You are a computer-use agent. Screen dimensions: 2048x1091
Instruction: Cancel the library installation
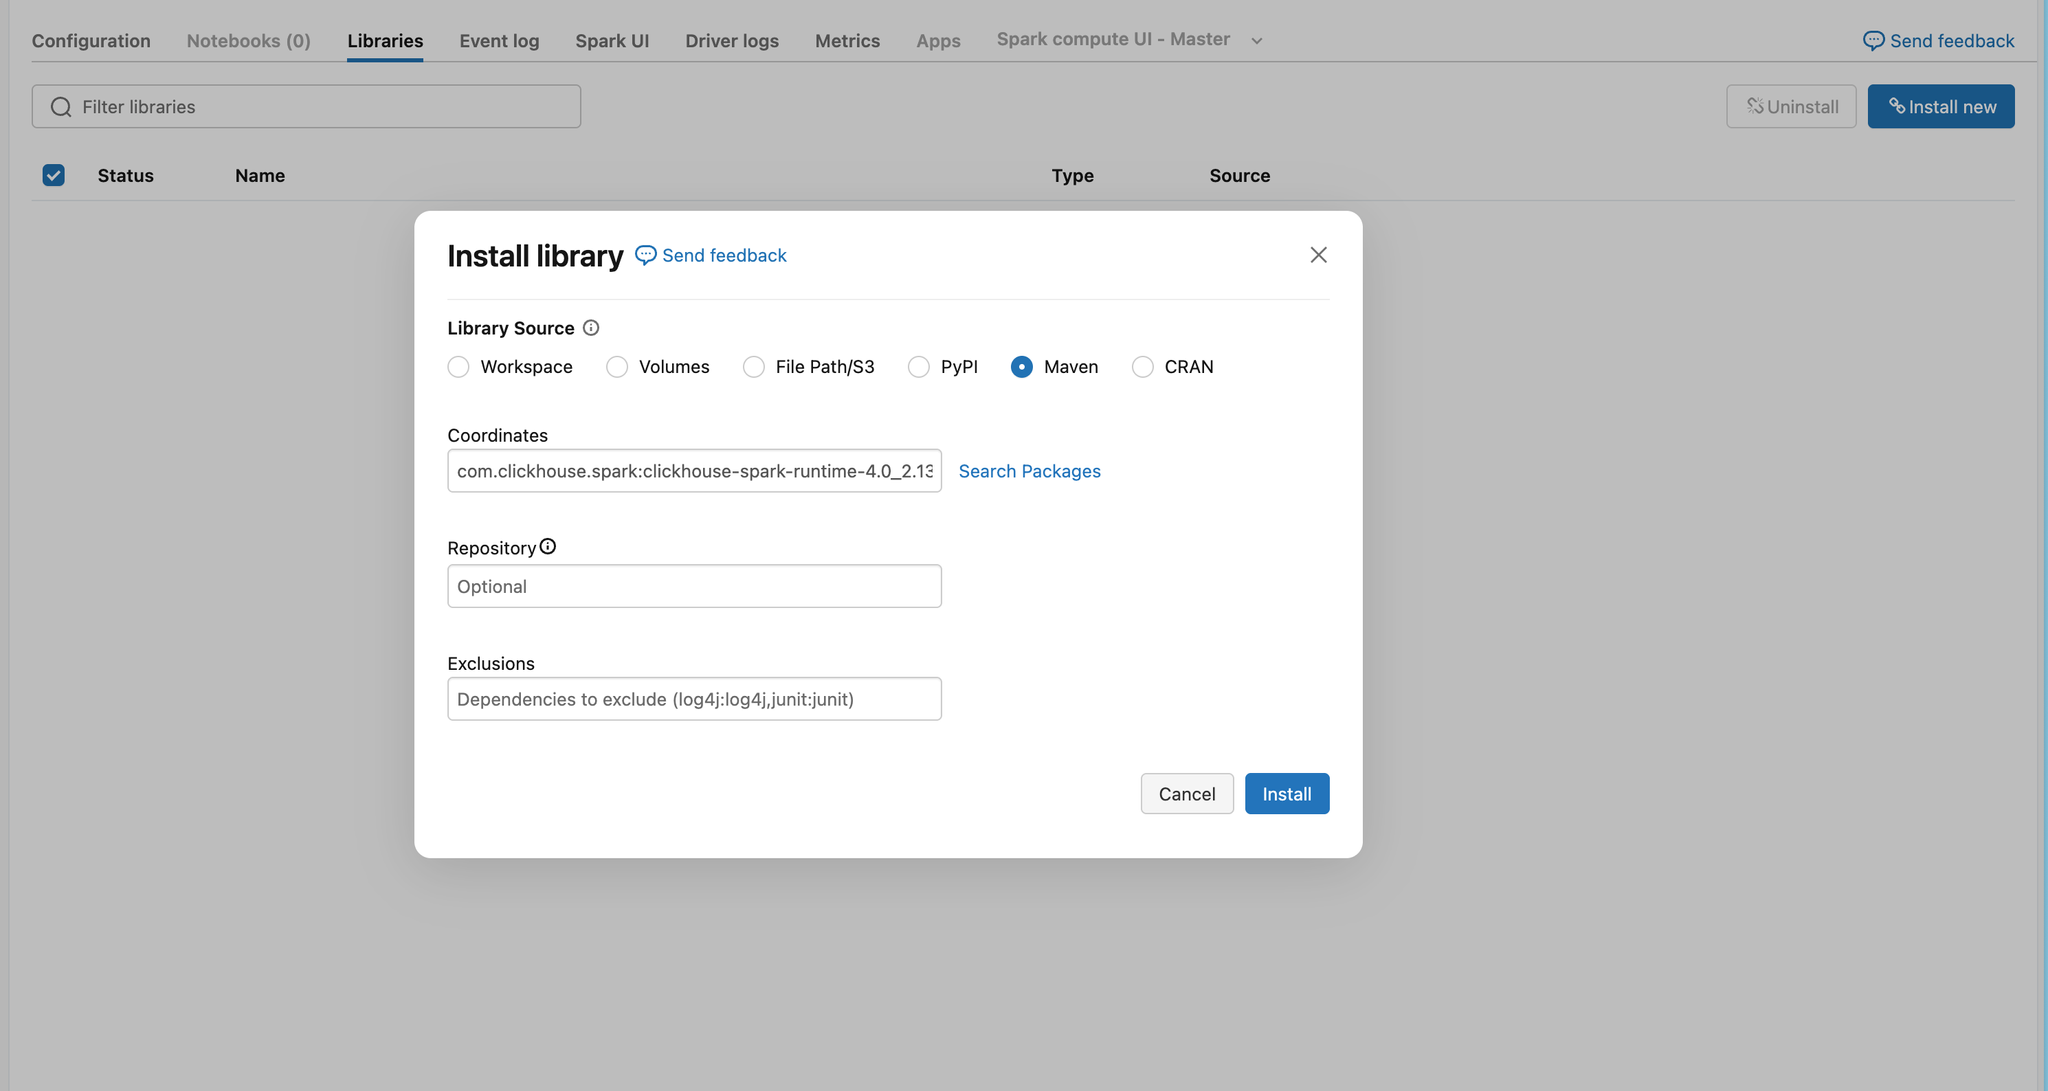[1186, 793]
